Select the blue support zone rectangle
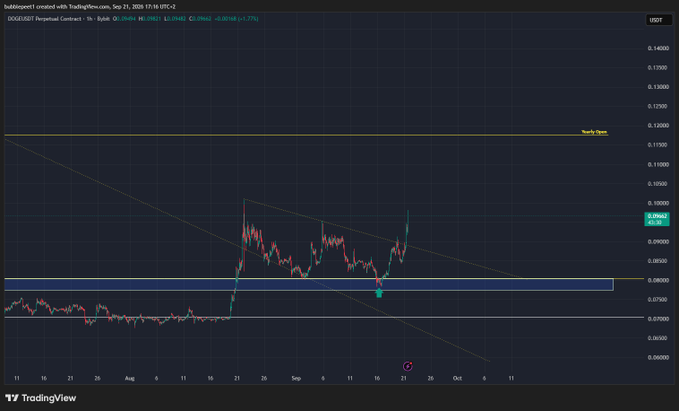679x411 pixels. point(309,285)
